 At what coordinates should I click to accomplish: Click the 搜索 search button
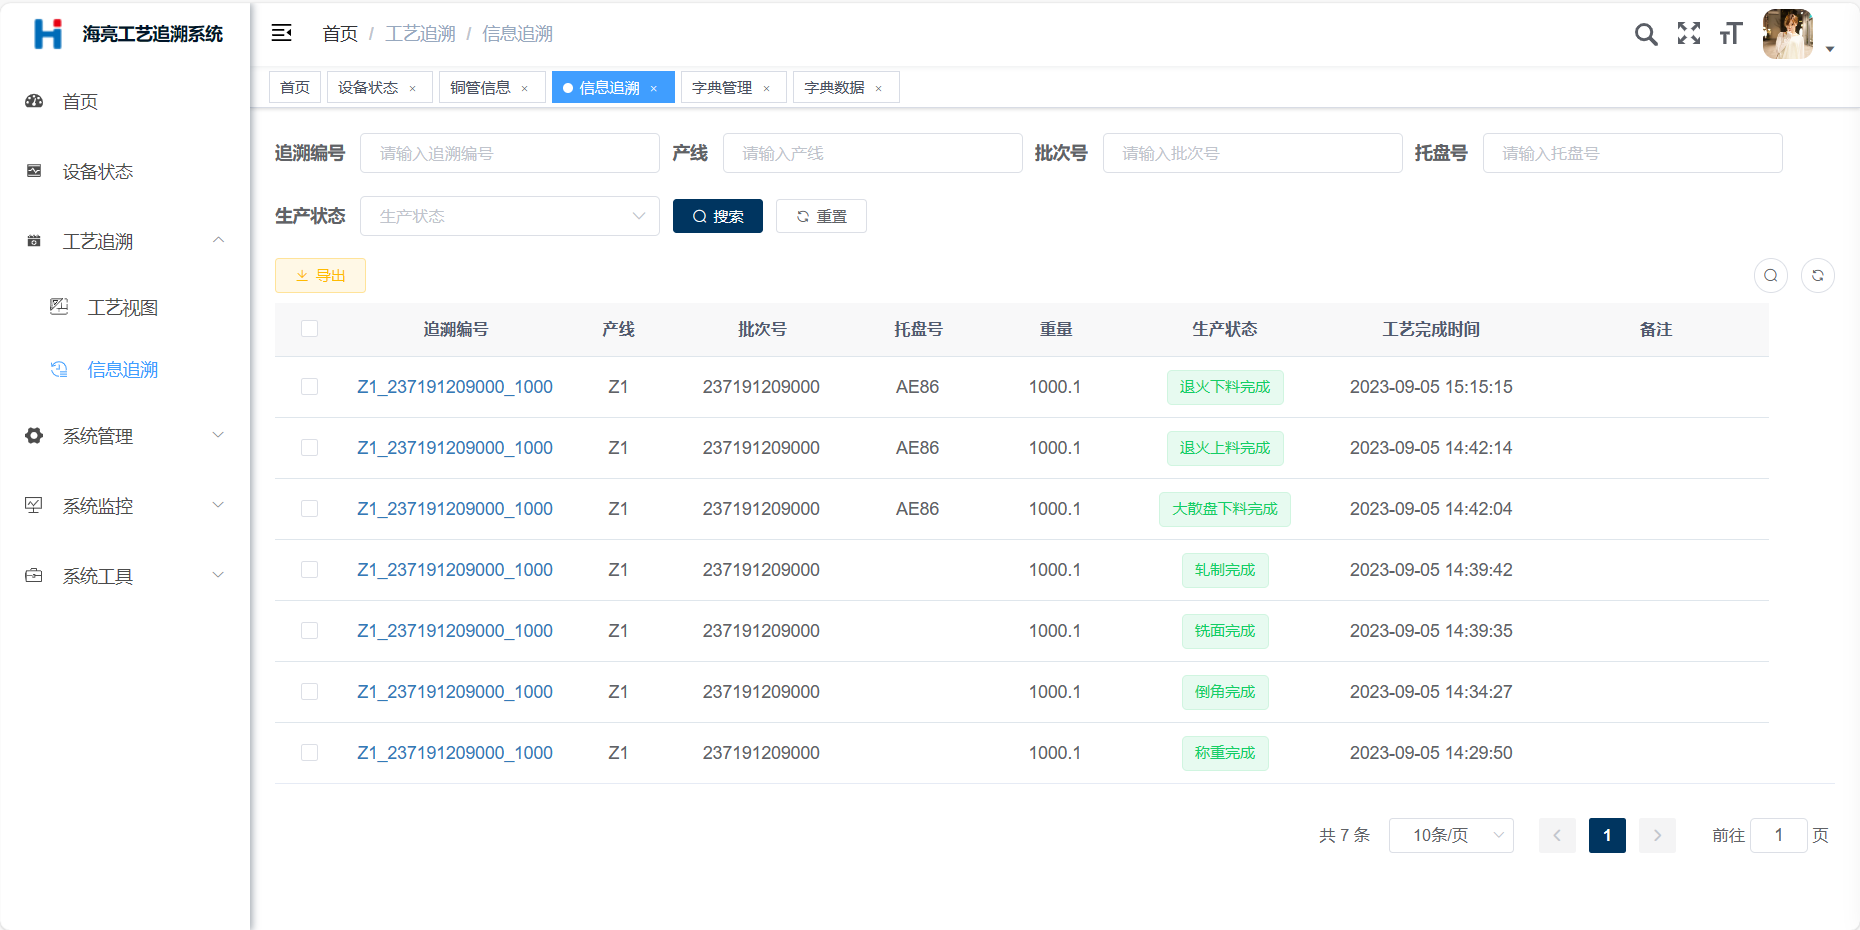[718, 216]
